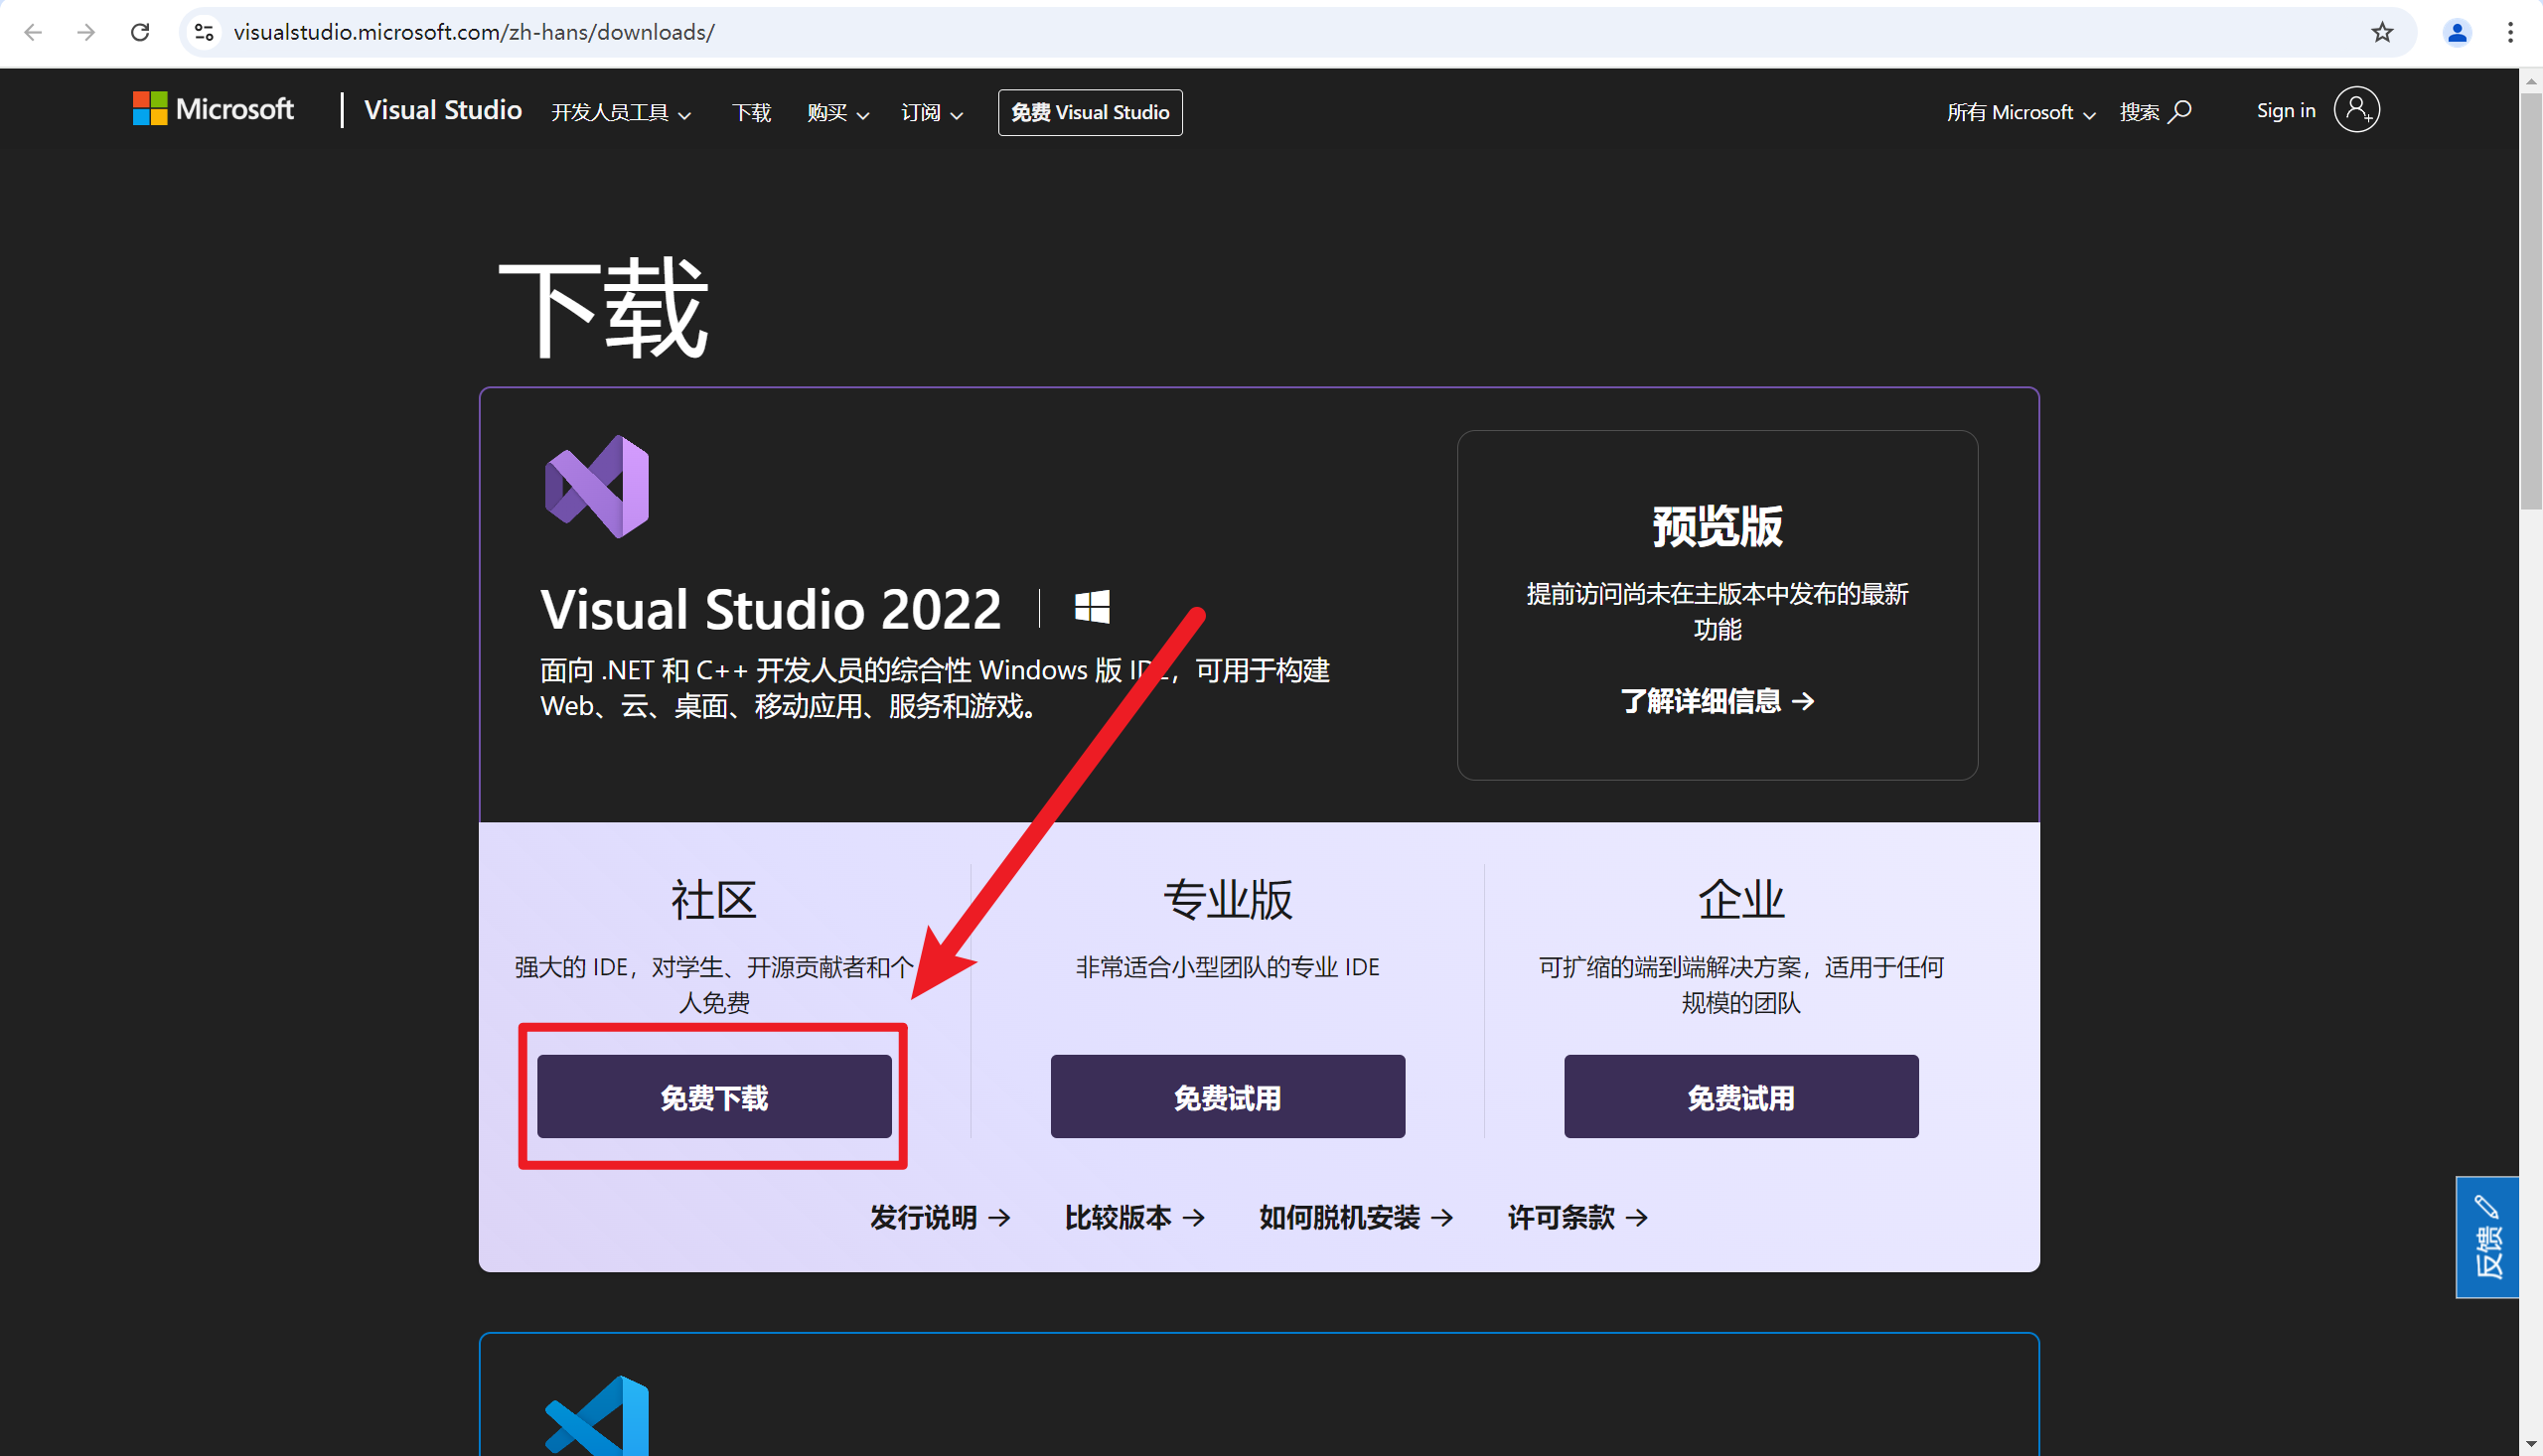This screenshot has height=1456, width=2543.
Task: Click the Sign in link
Action: pos(2285,110)
